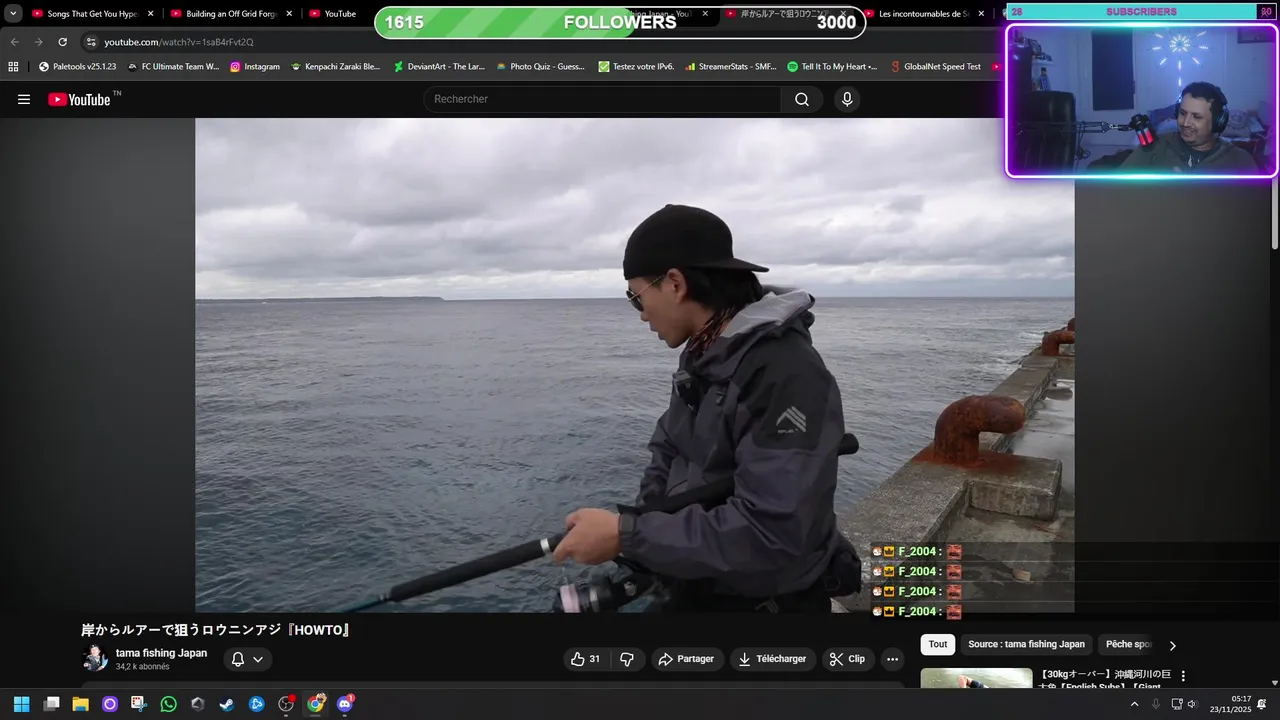The height and width of the screenshot is (720, 1280).
Task: Open Tell It To My Heart bookmark
Action: (x=832, y=66)
